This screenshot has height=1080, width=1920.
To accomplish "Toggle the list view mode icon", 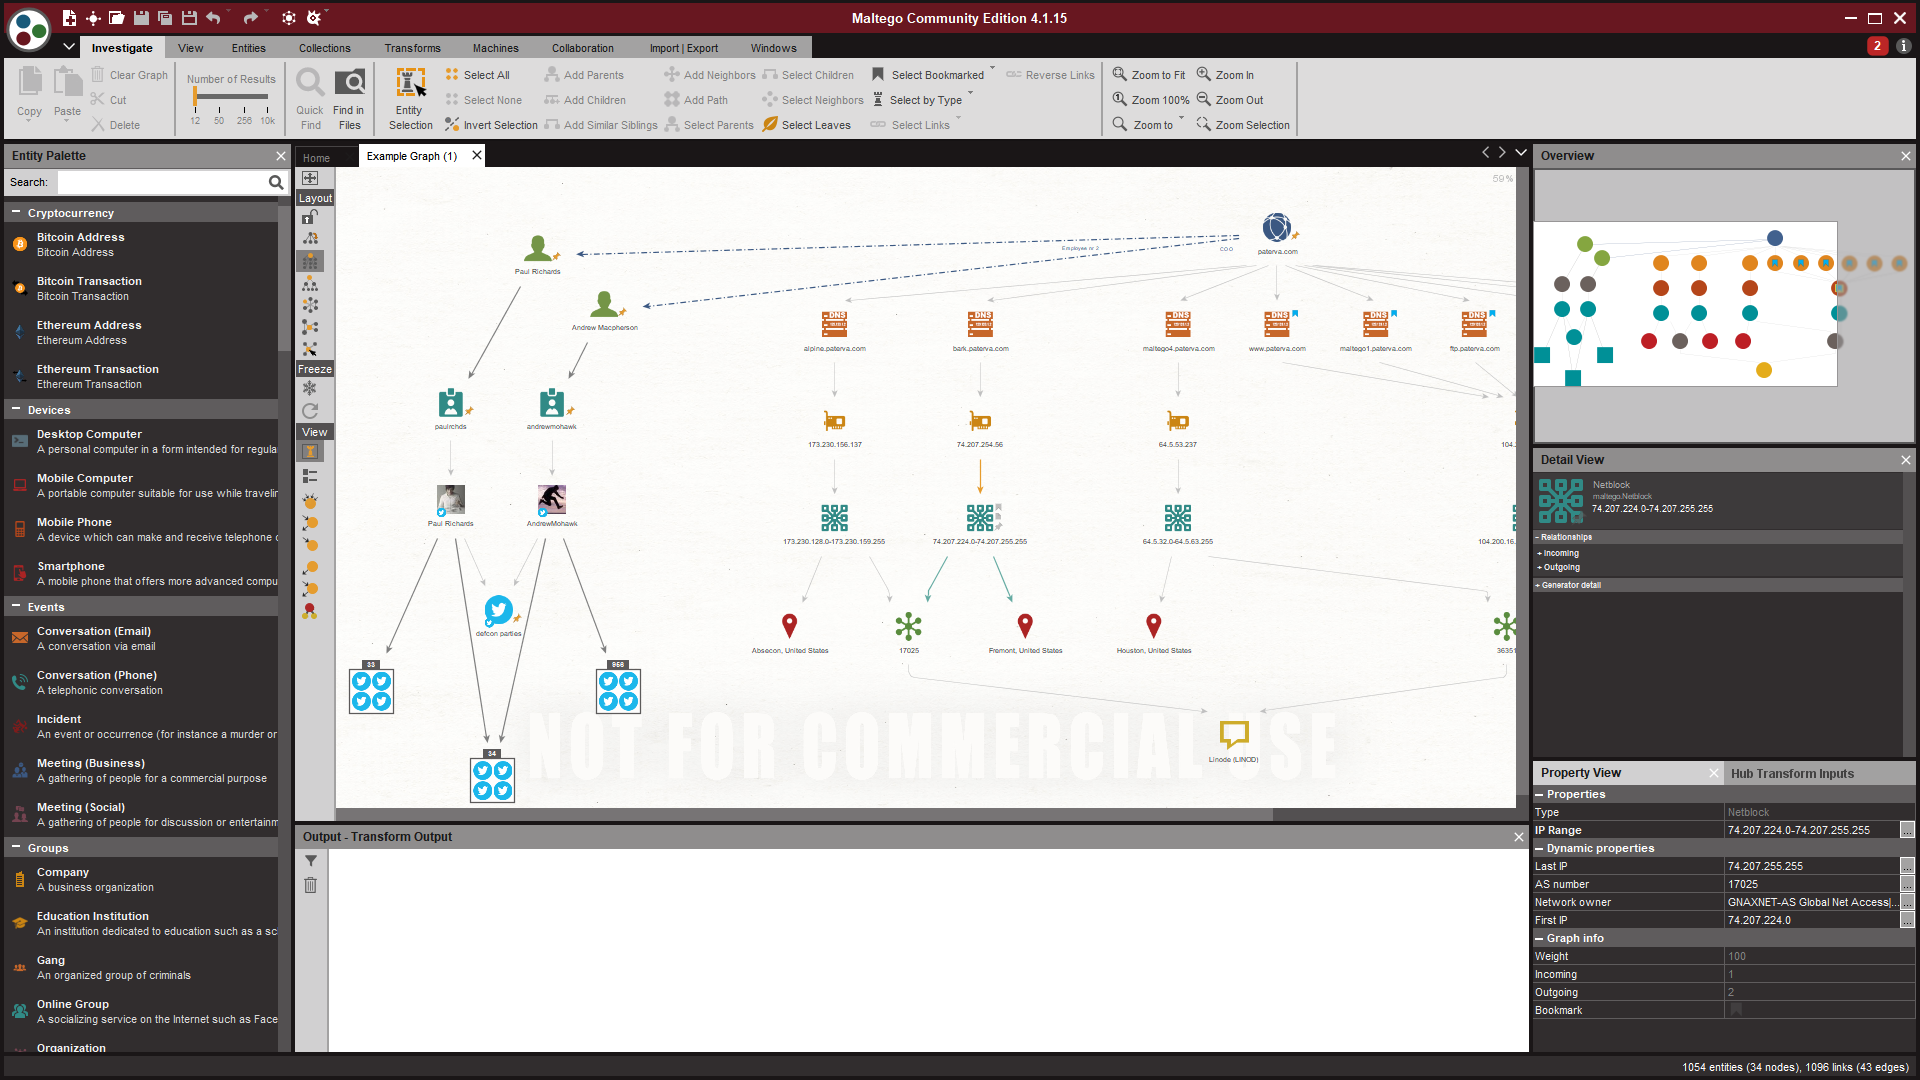I will 310,477.
